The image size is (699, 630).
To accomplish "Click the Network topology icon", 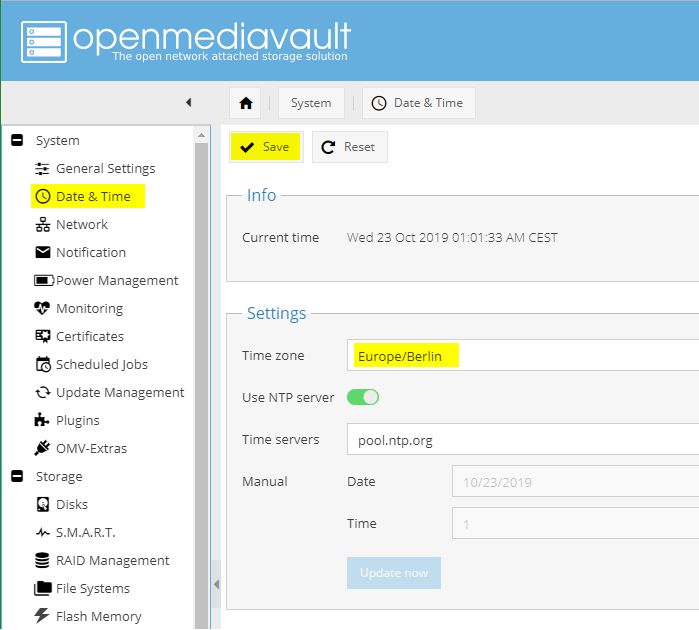I will [43, 224].
